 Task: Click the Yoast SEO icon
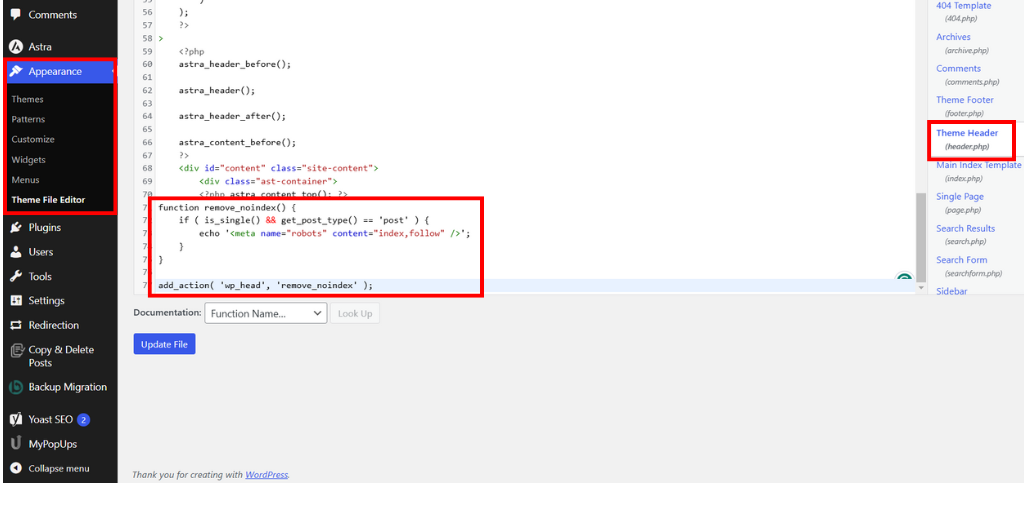16,419
